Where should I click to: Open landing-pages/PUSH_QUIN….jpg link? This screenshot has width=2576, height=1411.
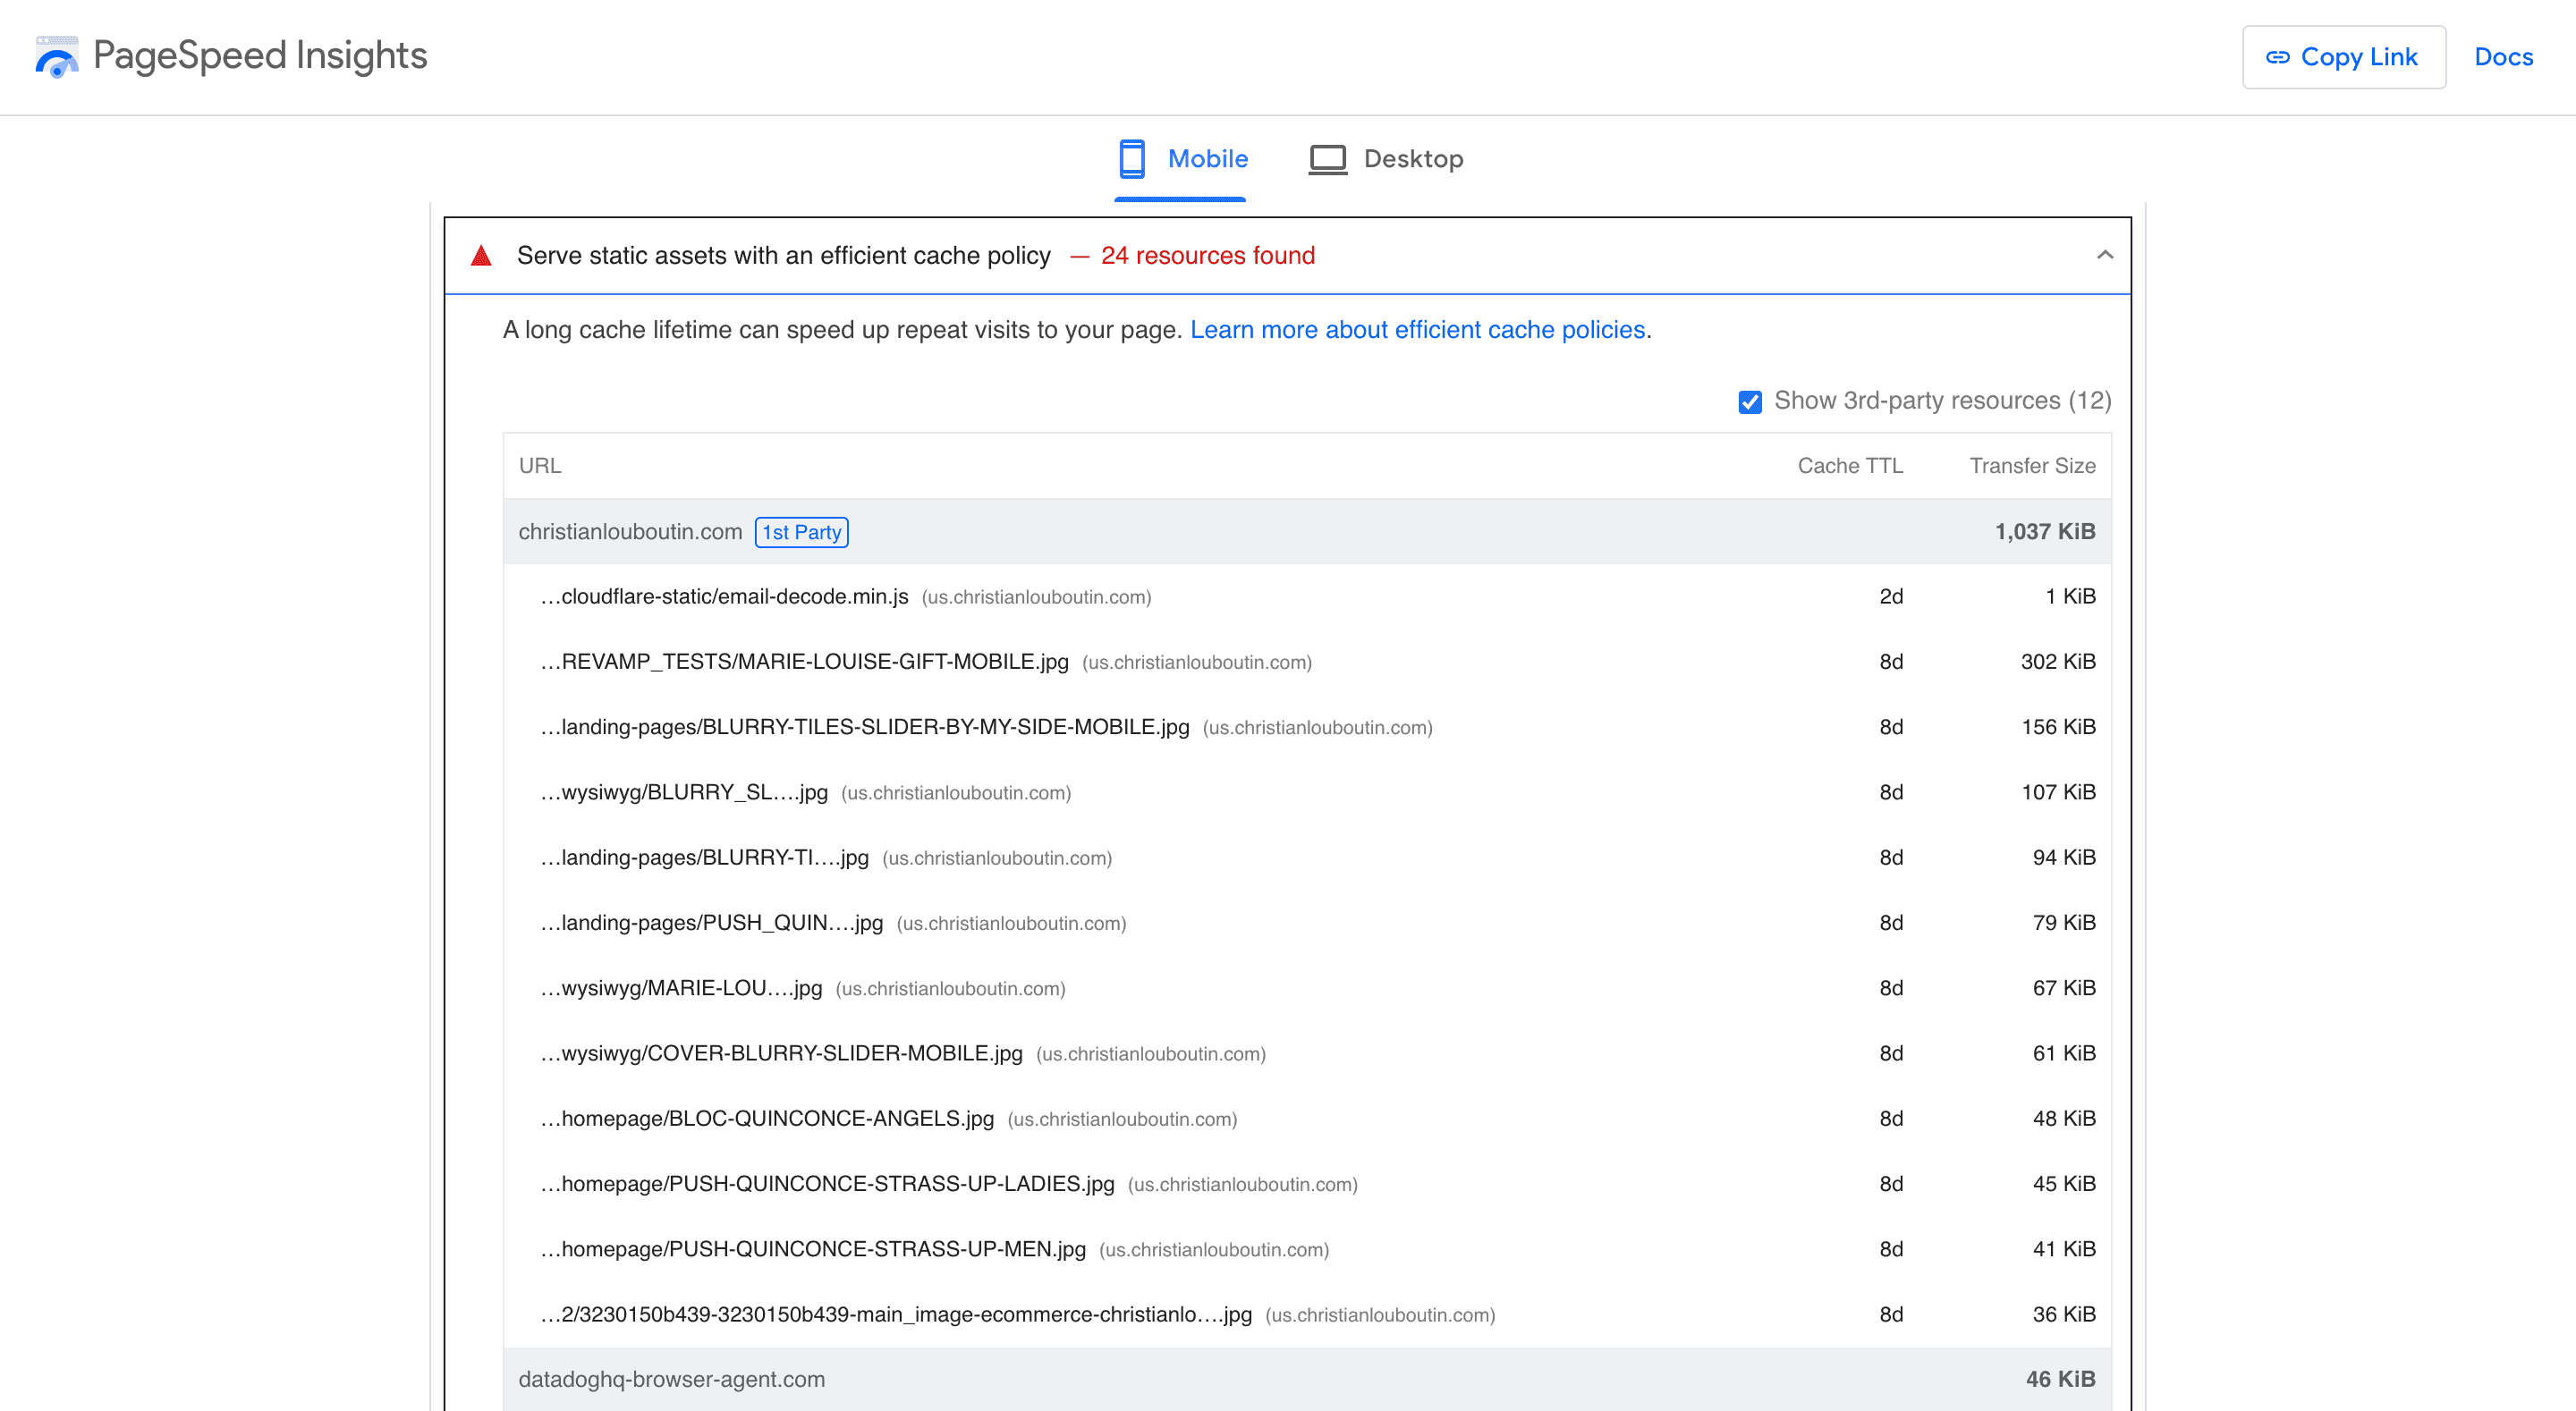point(712,922)
